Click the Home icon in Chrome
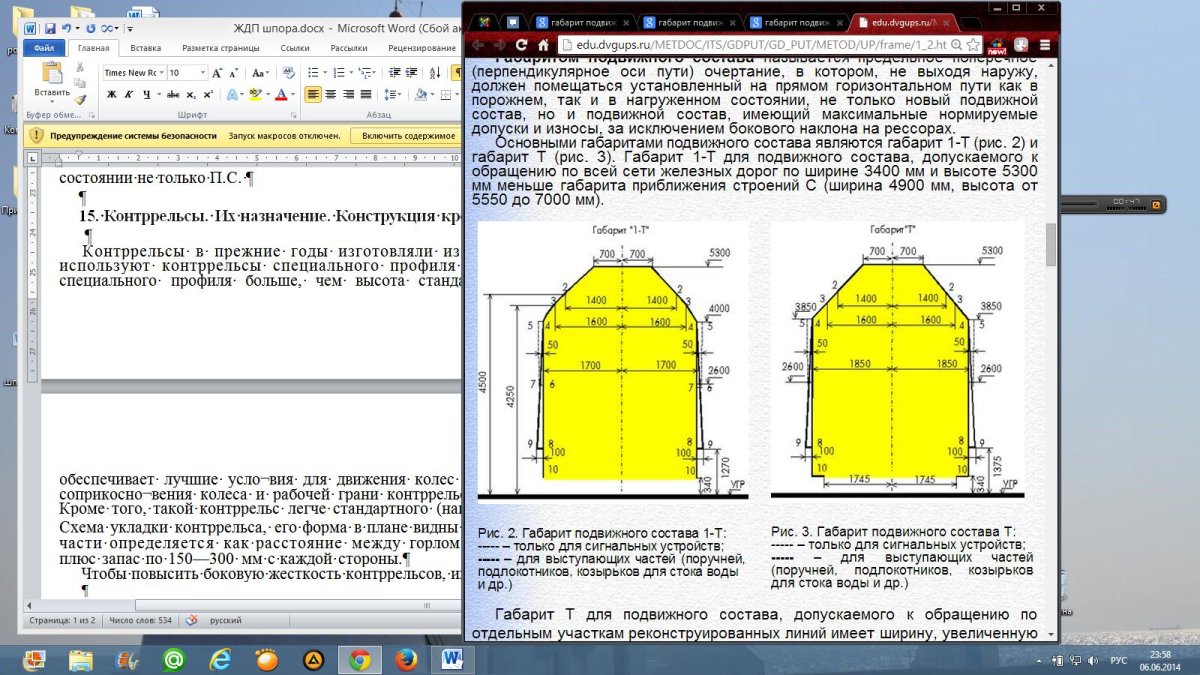1200x675 pixels. click(x=543, y=45)
